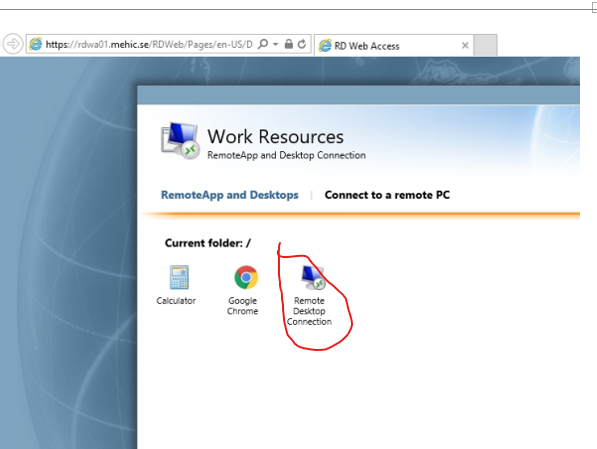Click the Google Chrome text label
Viewport: 597px width, 449px height.
tap(243, 306)
